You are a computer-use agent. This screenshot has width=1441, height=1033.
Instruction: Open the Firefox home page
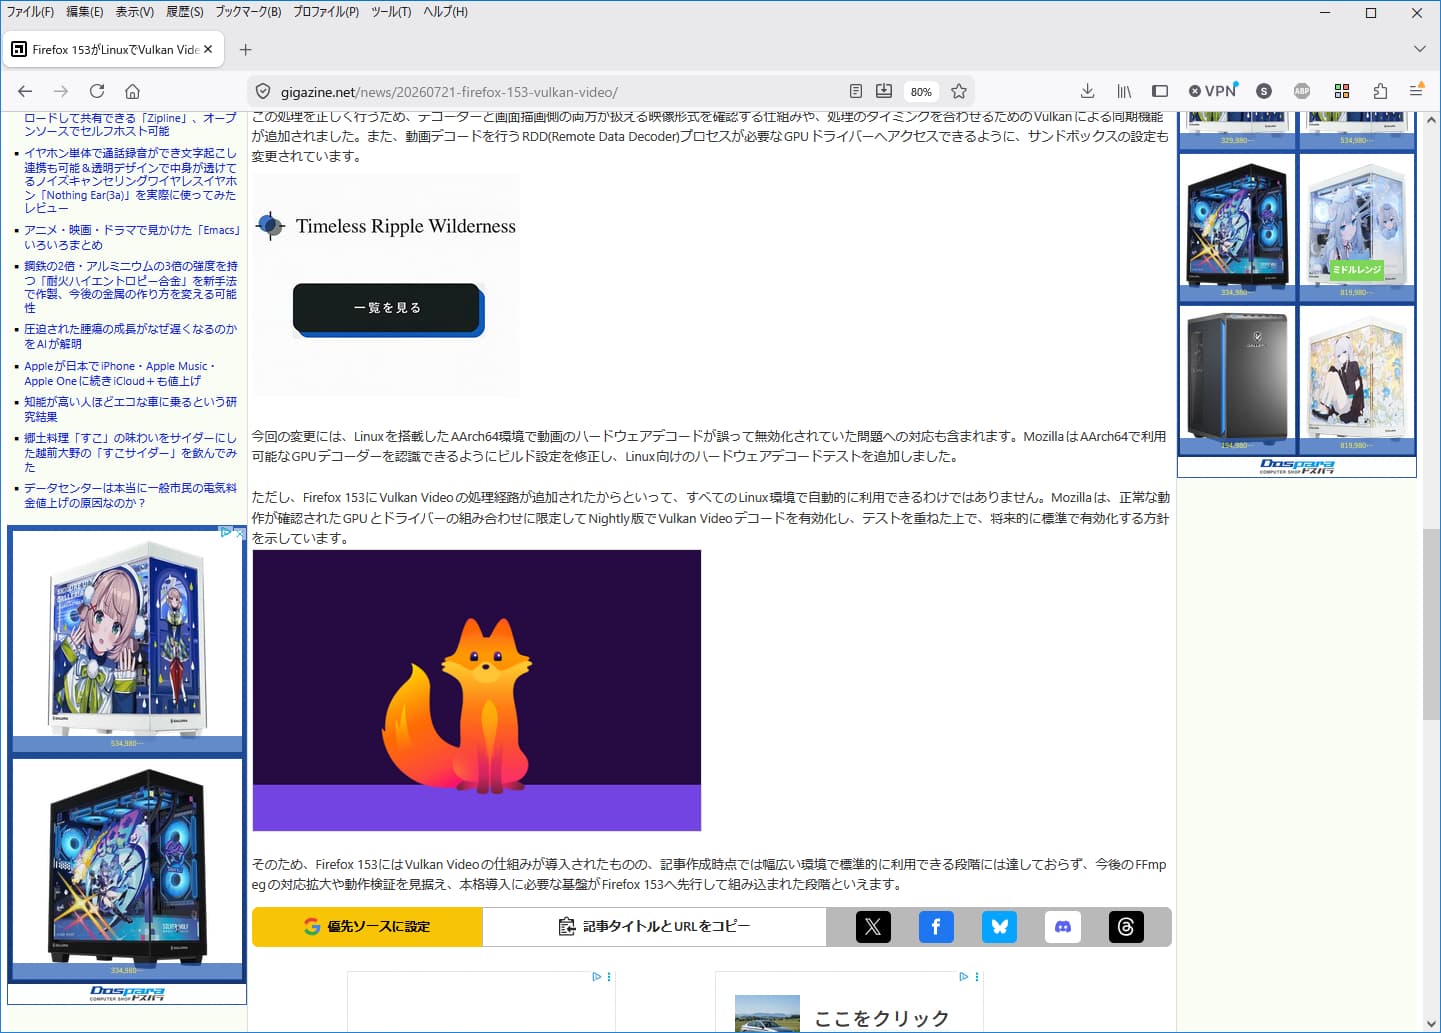[x=133, y=91]
